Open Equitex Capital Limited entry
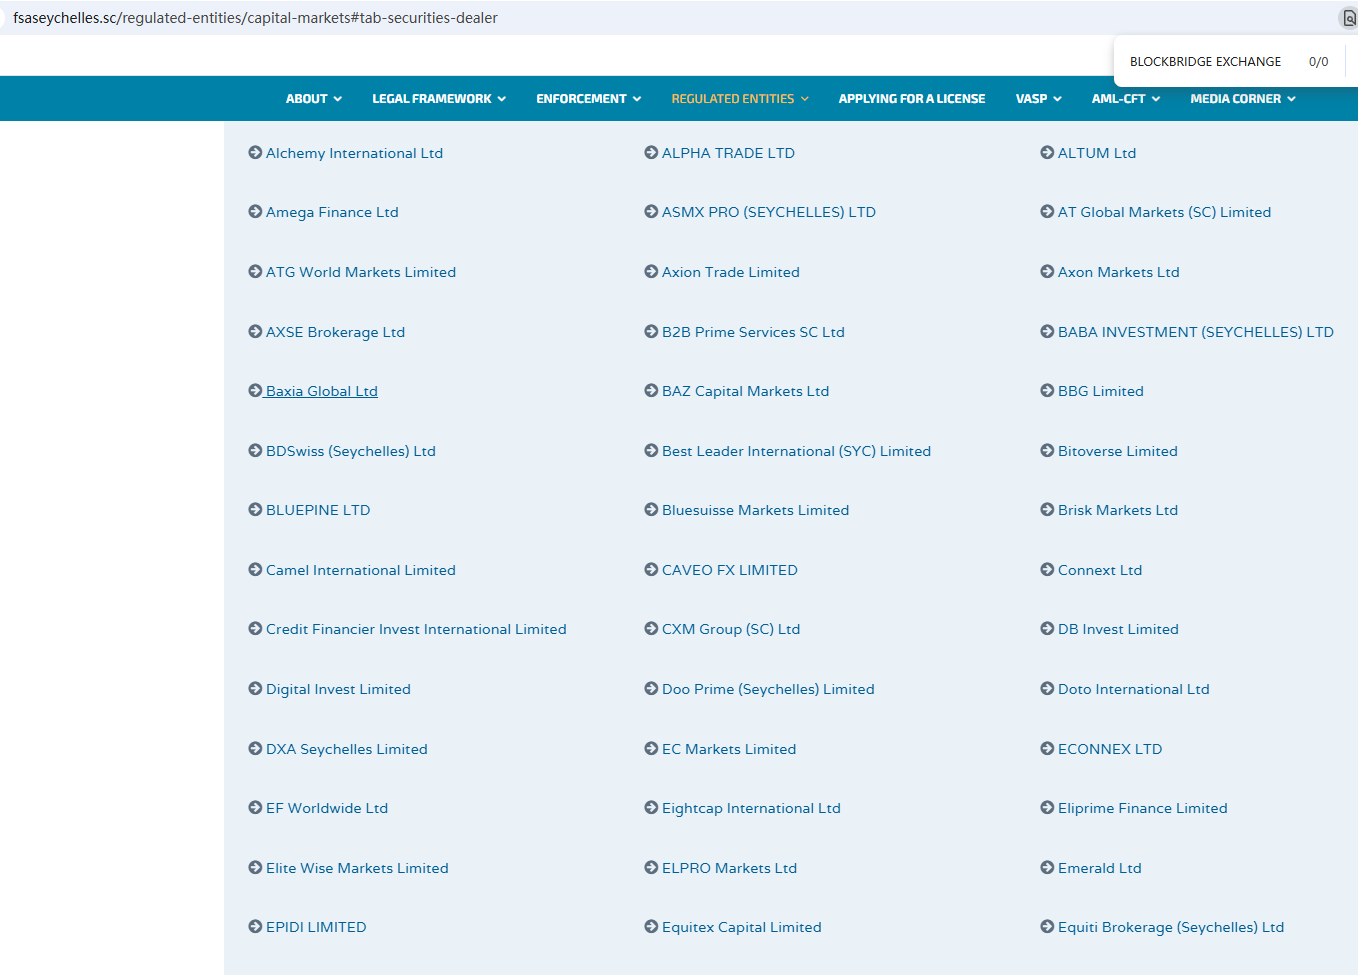Screen dimensions: 1358x975 [742, 927]
